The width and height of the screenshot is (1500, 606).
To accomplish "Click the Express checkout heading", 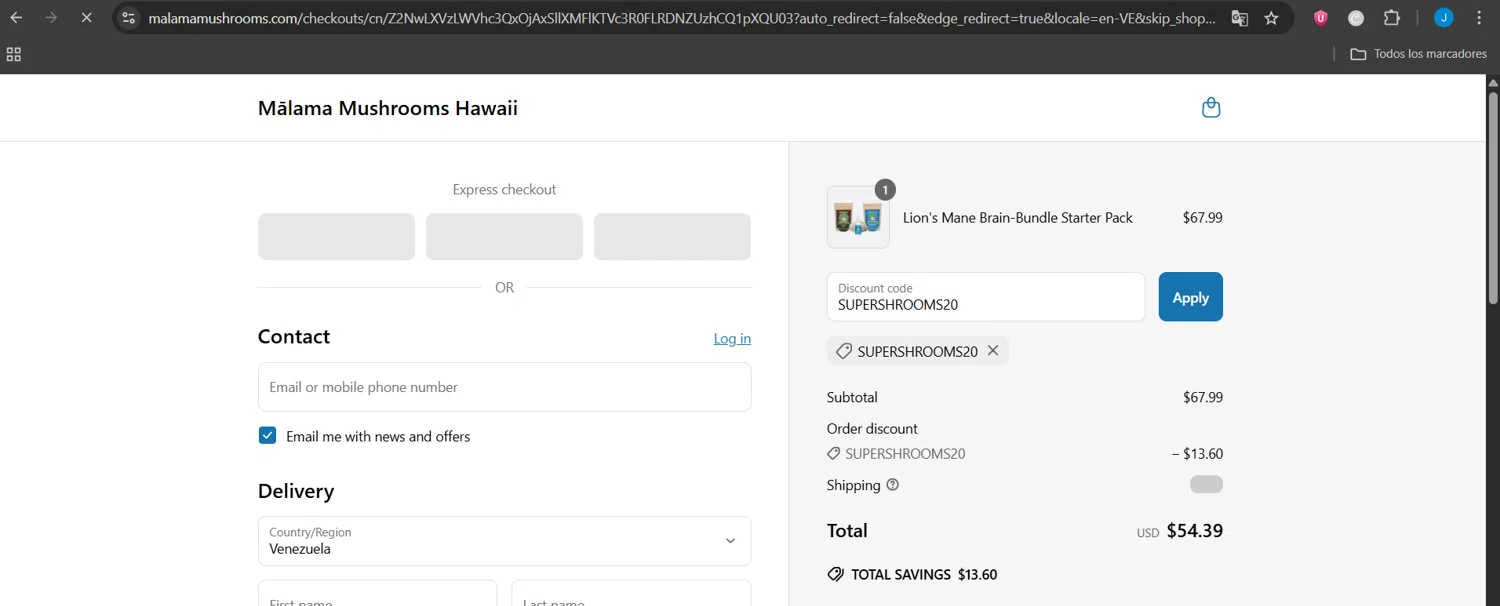I will [504, 189].
